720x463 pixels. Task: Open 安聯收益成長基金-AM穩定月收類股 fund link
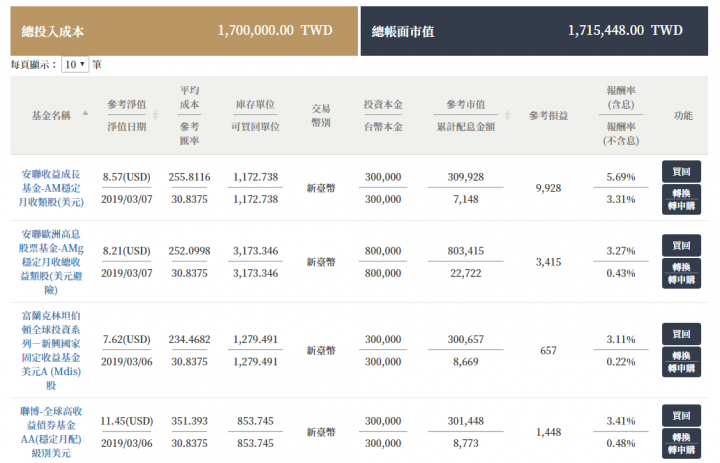point(51,188)
